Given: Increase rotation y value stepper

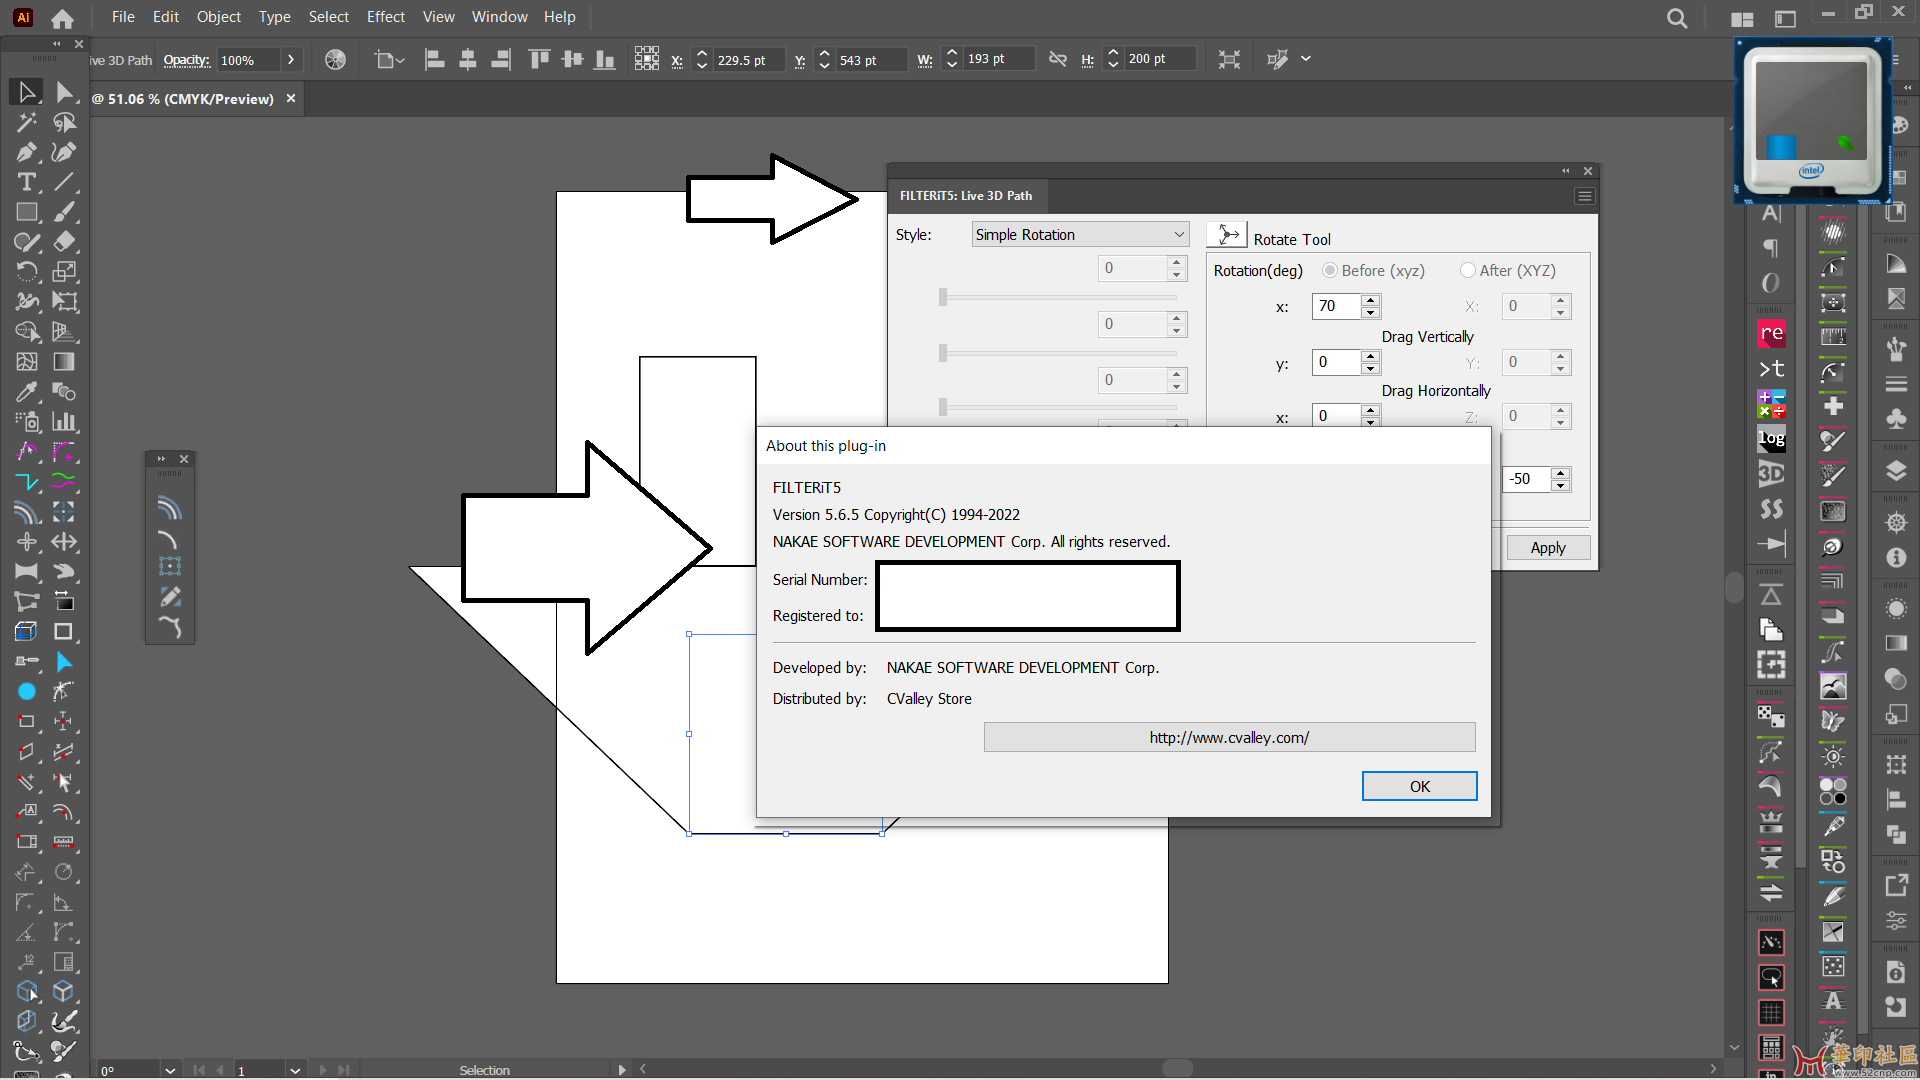Looking at the screenshot, I should (1371, 356).
